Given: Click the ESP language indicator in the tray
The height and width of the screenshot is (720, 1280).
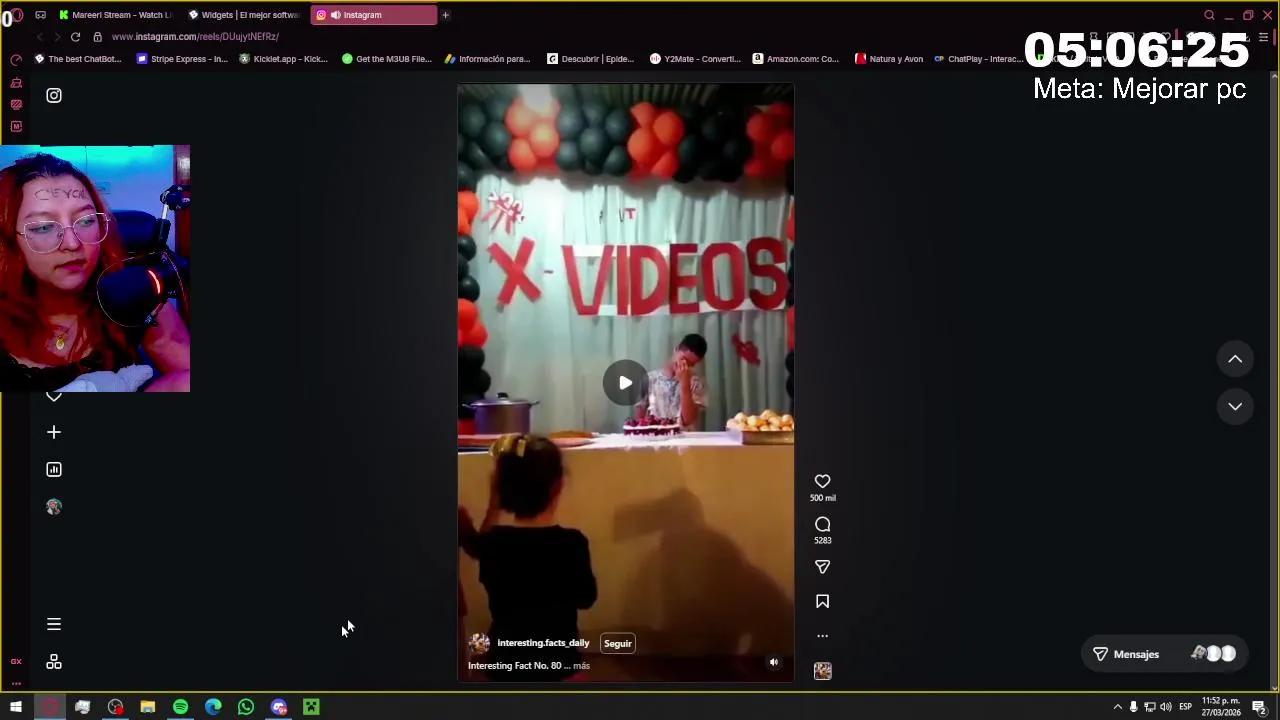Looking at the screenshot, I should pos(1185,707).
